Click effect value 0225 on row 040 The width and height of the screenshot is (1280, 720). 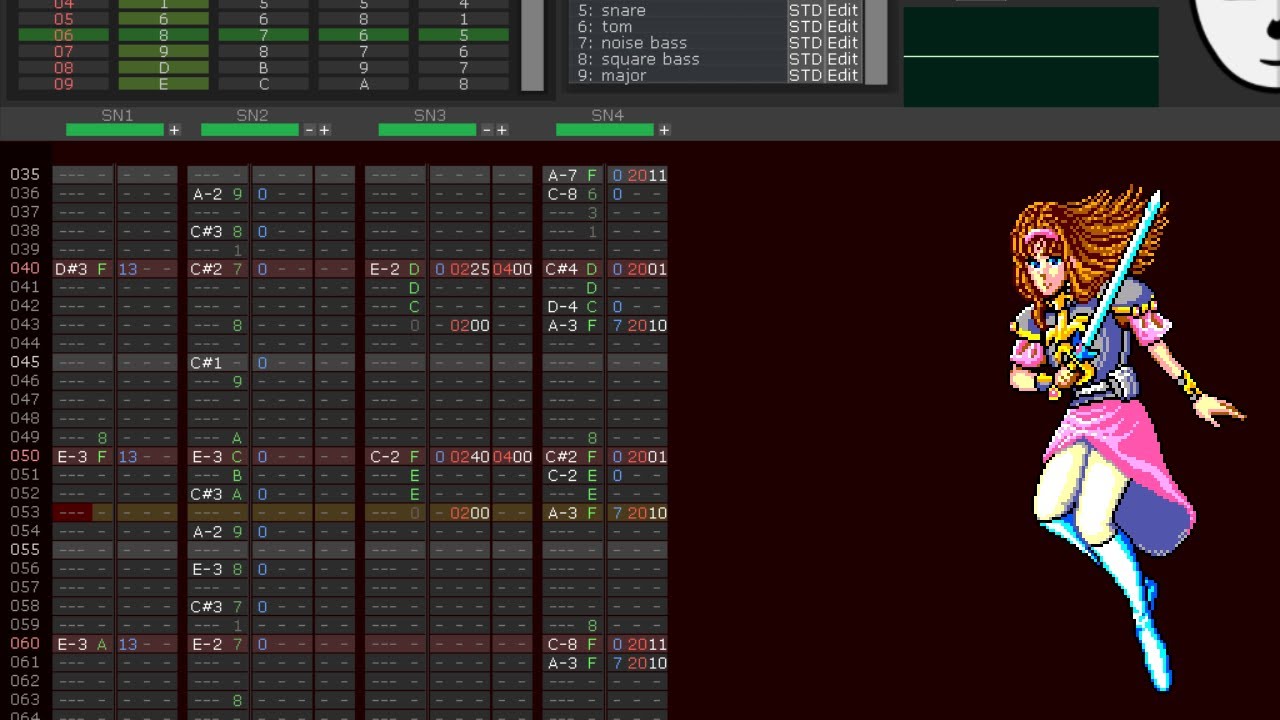click(470, 269)
